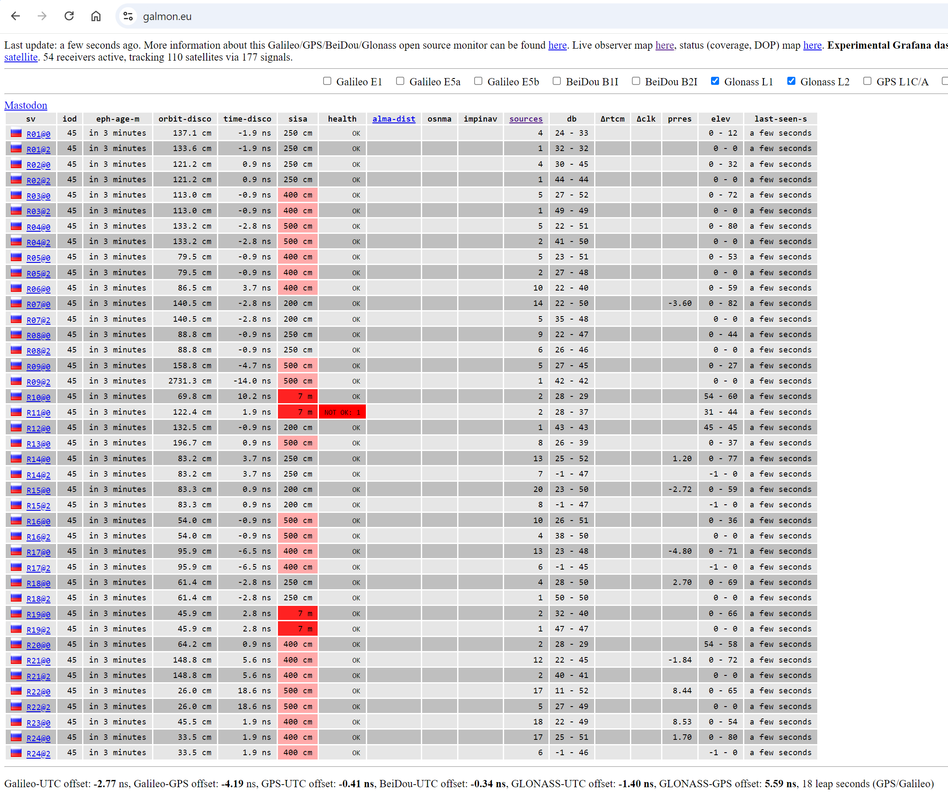Open satellite R11@0 details
This screenshot has width=948, height=800.
39,413
